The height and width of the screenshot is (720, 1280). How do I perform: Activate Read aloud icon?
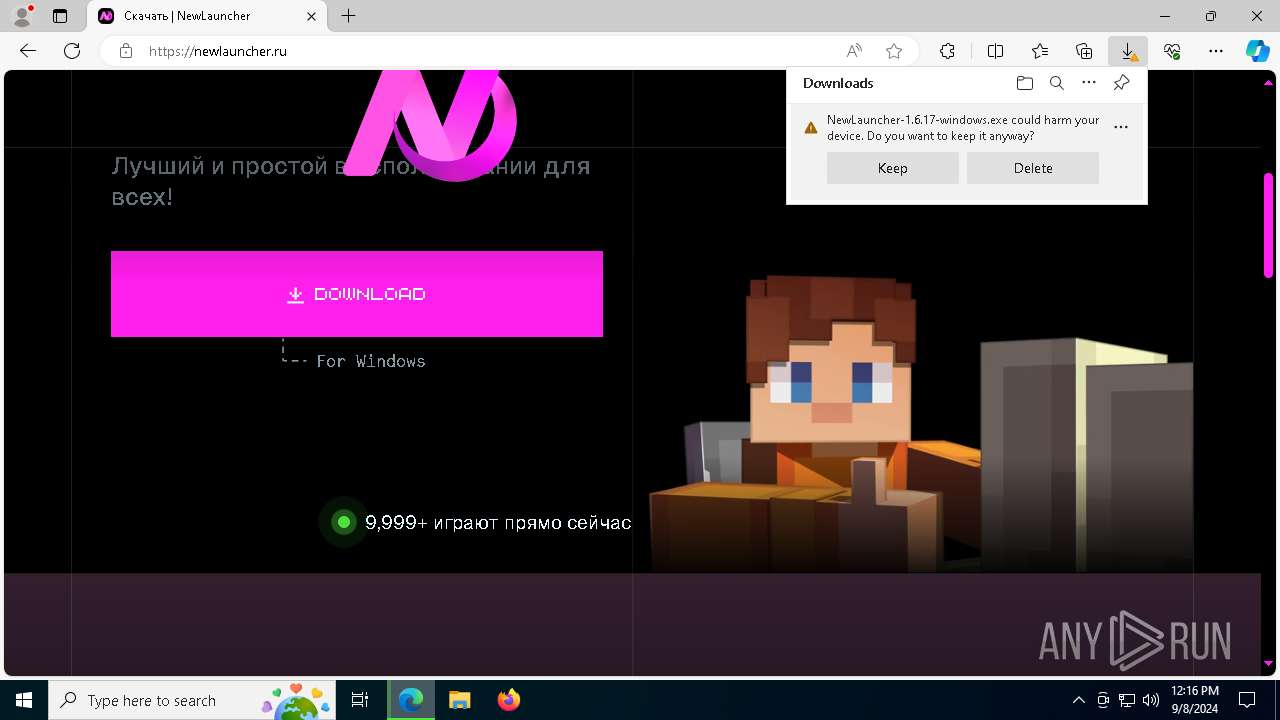[x=854, y=51]
